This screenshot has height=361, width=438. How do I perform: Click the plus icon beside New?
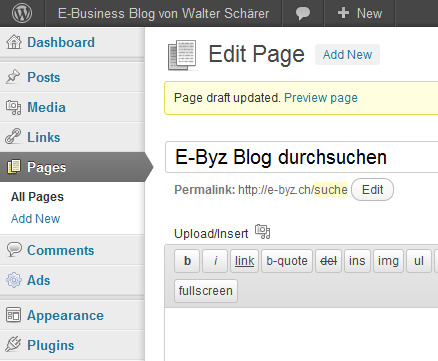(x=343, y=13)
